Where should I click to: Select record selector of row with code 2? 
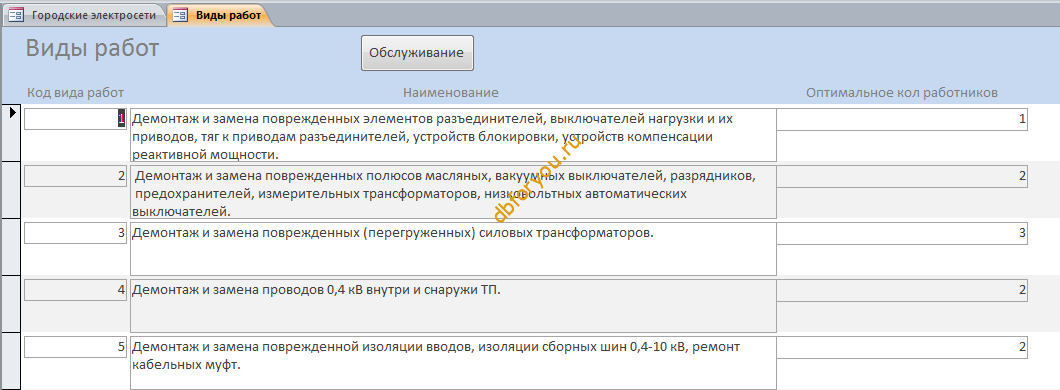(11, 190)
